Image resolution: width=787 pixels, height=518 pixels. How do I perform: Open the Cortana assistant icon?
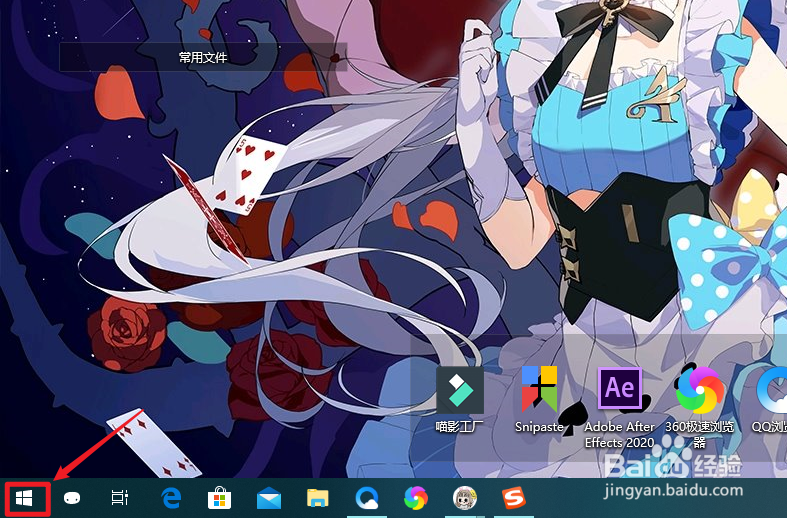point(72,498)
